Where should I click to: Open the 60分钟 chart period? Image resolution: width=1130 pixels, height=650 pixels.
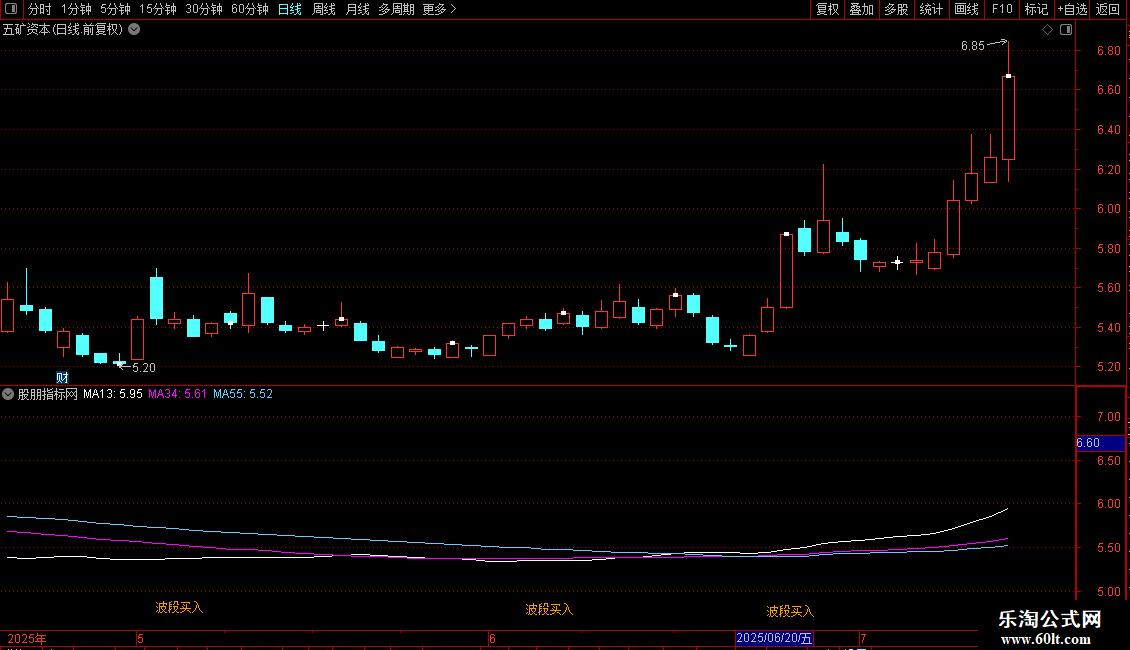point(249,9)
